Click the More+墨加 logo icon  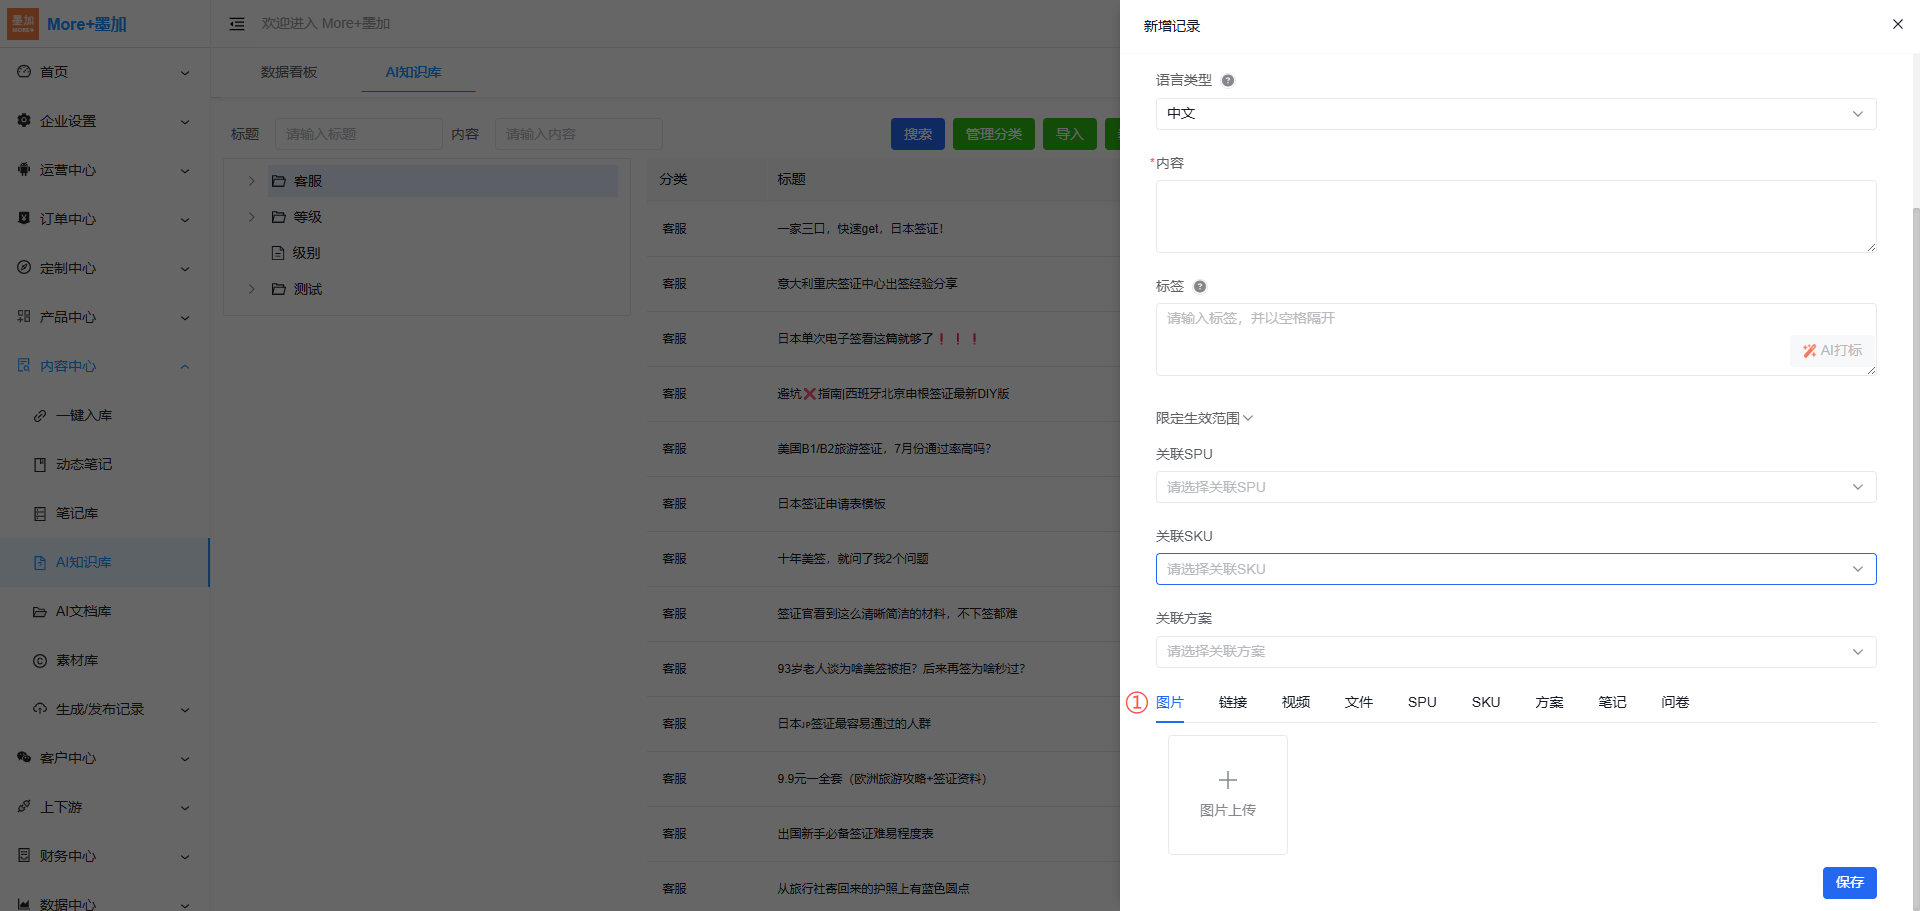pyautogui.click(x=22, y=24)
